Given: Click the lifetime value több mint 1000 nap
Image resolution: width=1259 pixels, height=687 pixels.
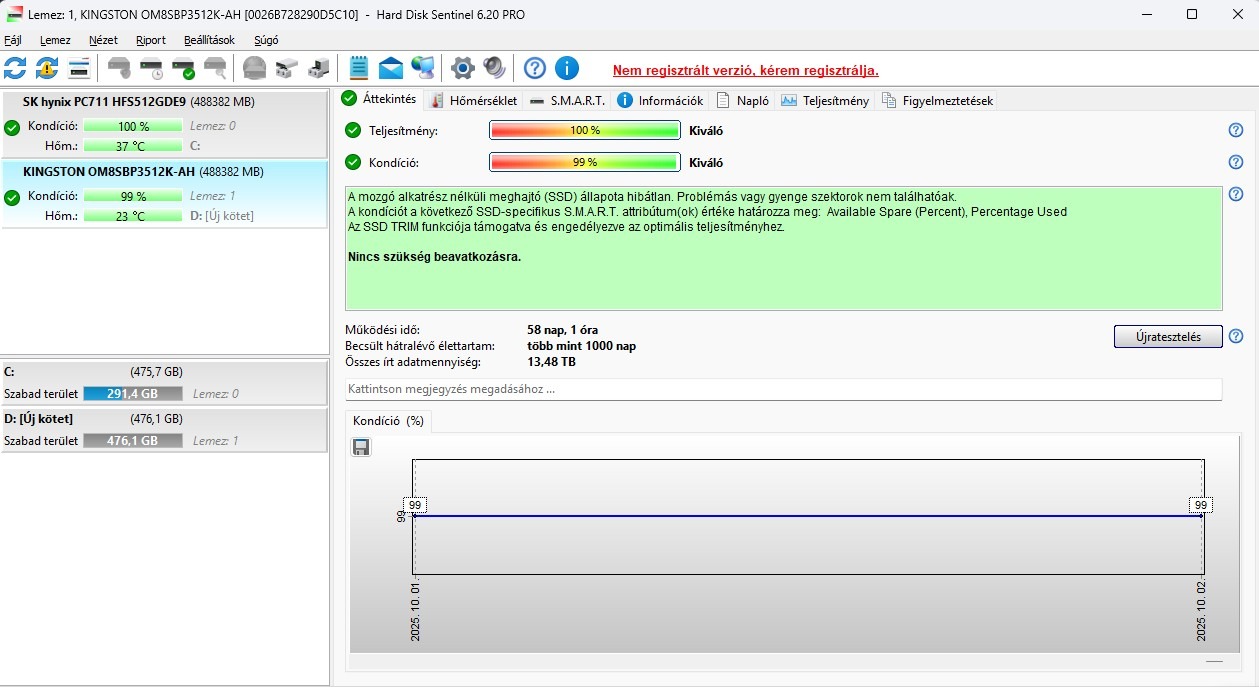Looking at the screenshot, I should pos(581,346).
